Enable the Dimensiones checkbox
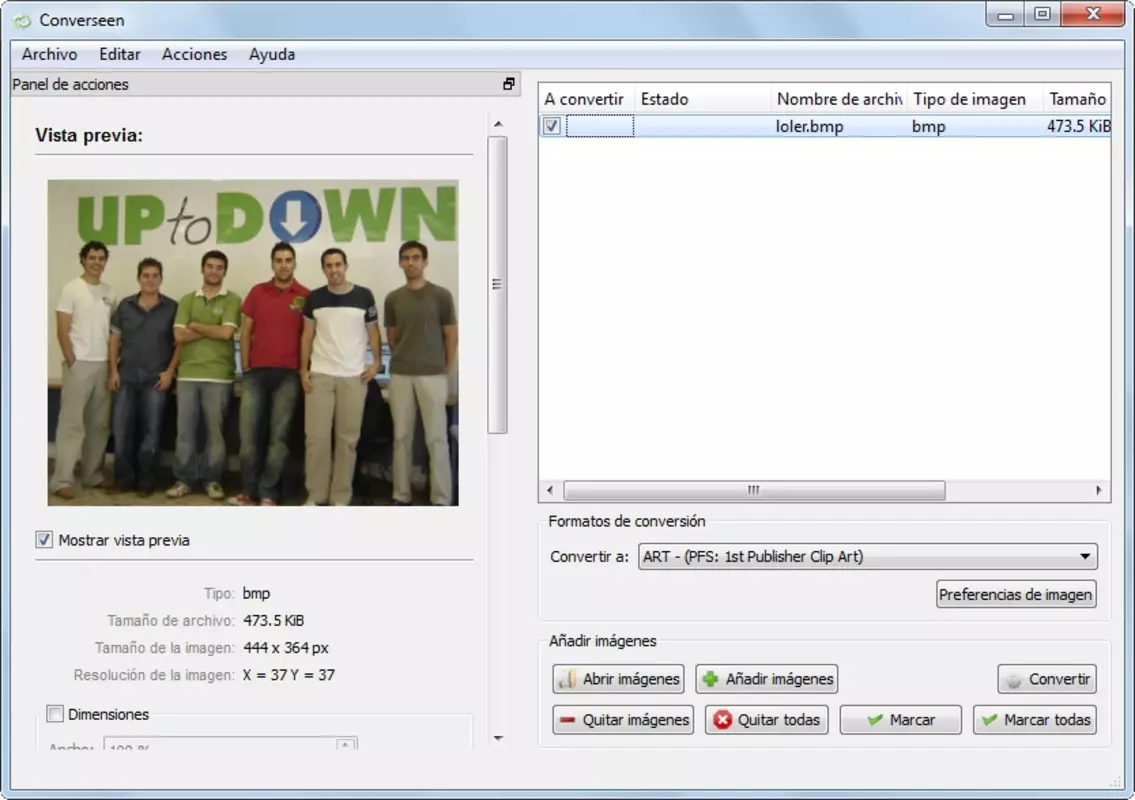The image size is (1135, 800). tap(55, 714)
